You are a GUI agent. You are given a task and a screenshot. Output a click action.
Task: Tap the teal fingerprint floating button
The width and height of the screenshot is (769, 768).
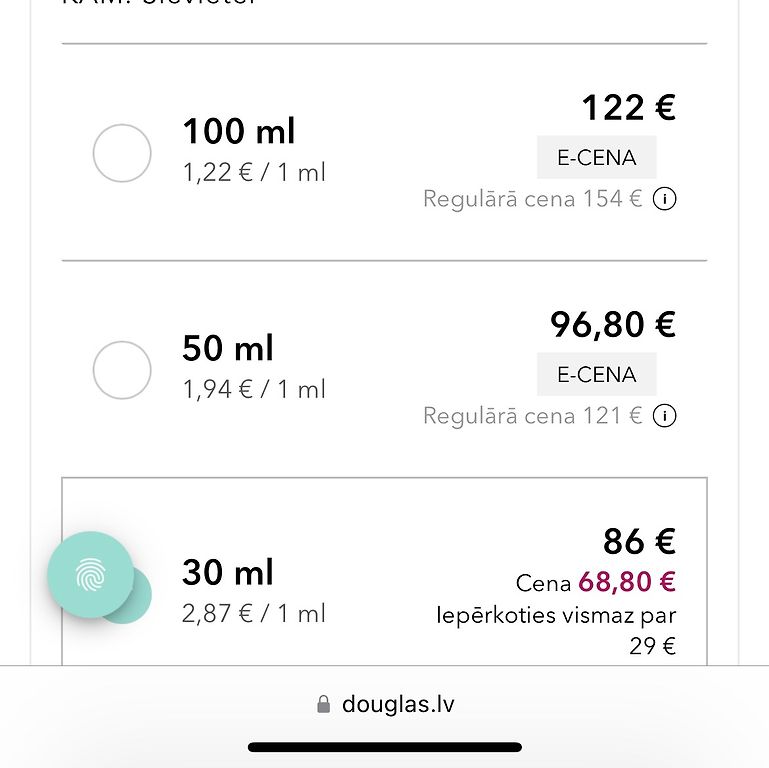90,574
